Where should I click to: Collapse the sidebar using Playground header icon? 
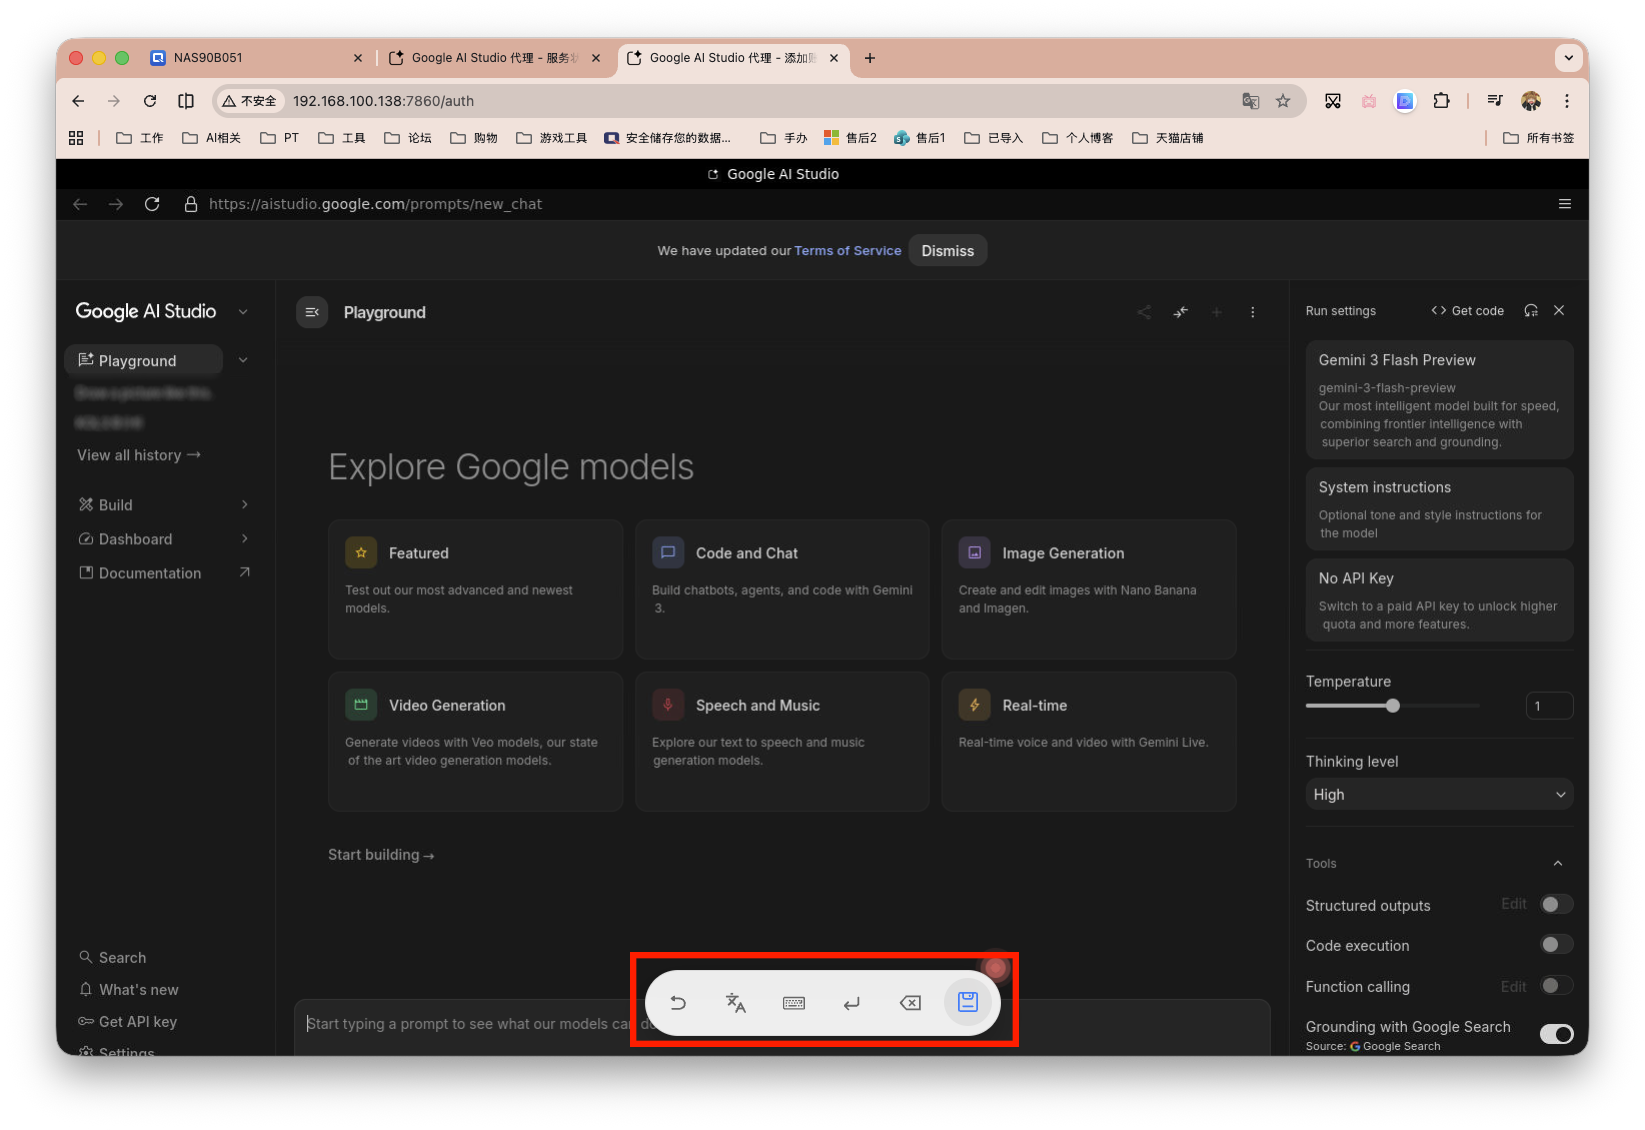click(312, 312)
